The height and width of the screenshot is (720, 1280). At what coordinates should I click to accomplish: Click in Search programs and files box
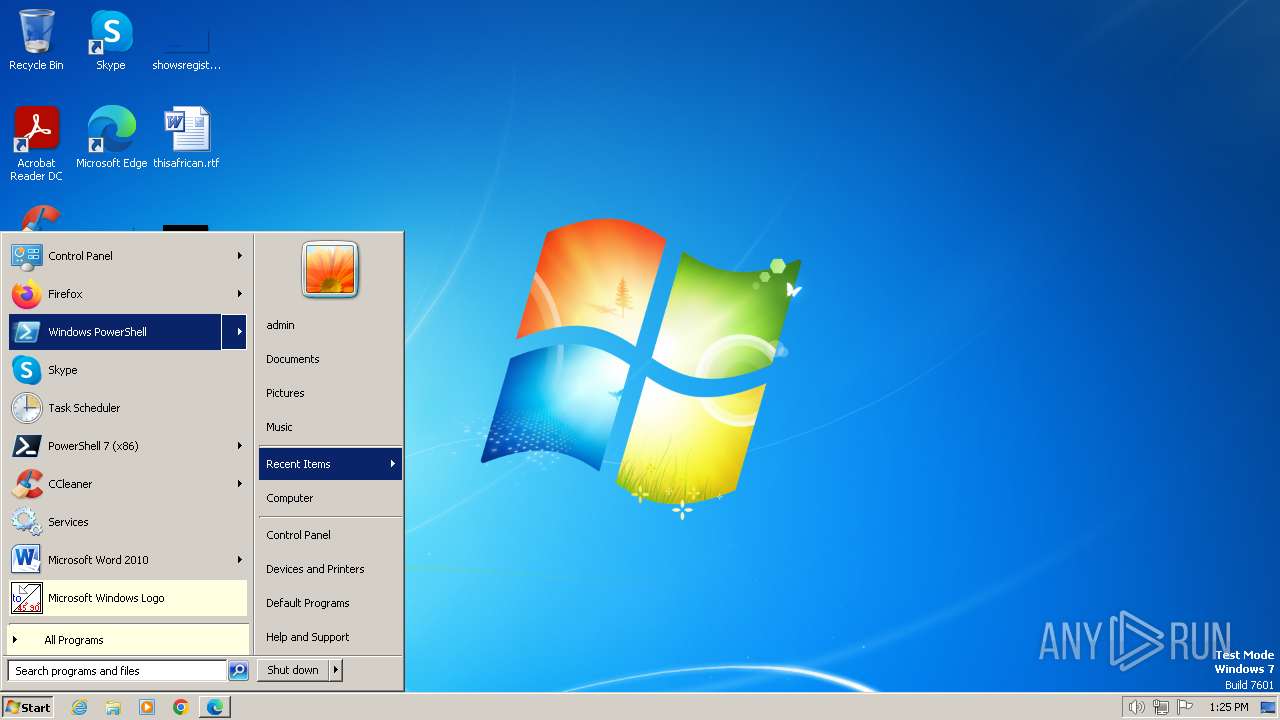pos(117,671)
